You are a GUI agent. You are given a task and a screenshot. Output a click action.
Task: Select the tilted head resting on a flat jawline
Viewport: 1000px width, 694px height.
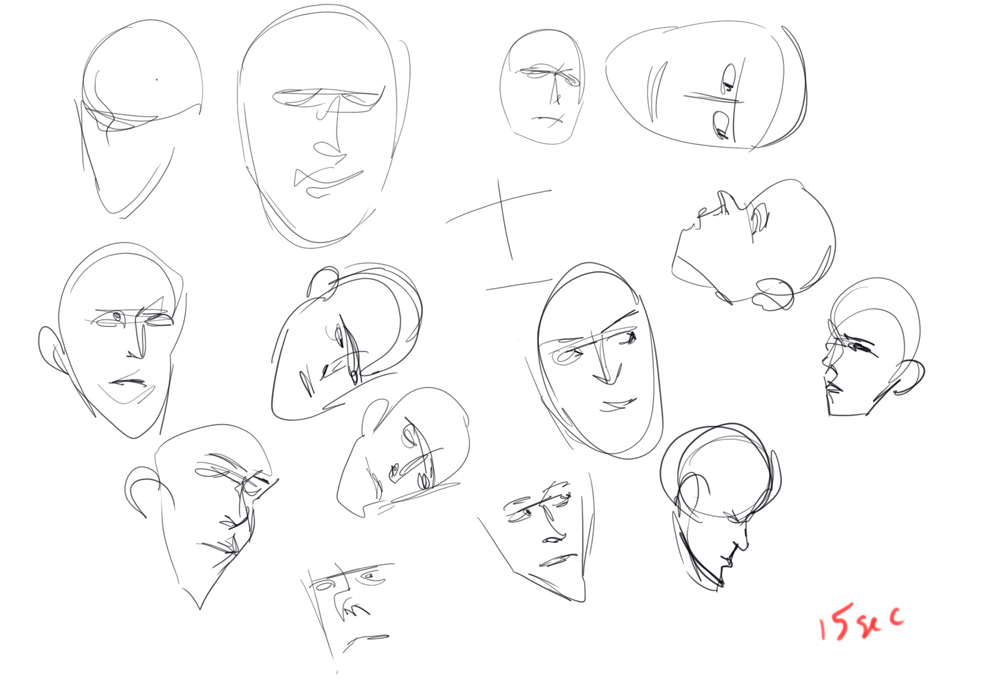[405, 455]
